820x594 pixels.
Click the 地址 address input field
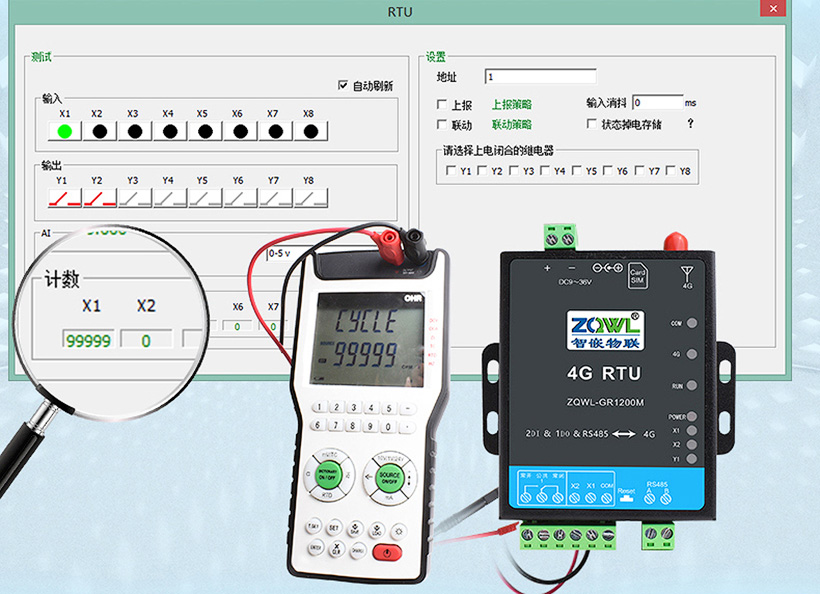tap(540, 77)
